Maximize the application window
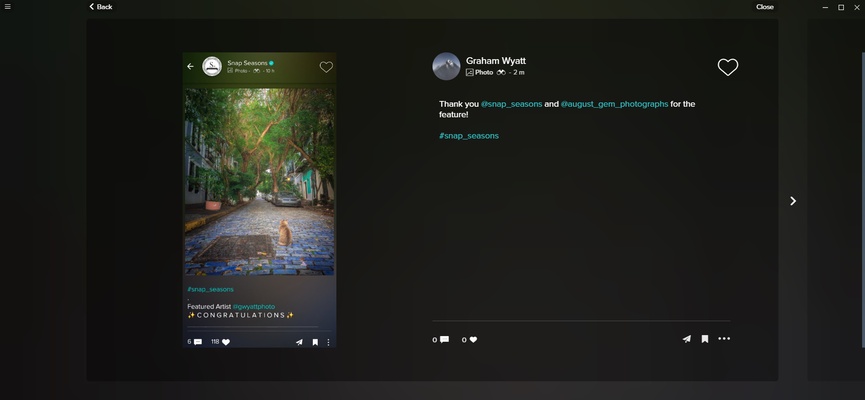The width and height of the screenshot is (865, 400). click(x=841, y=7)
